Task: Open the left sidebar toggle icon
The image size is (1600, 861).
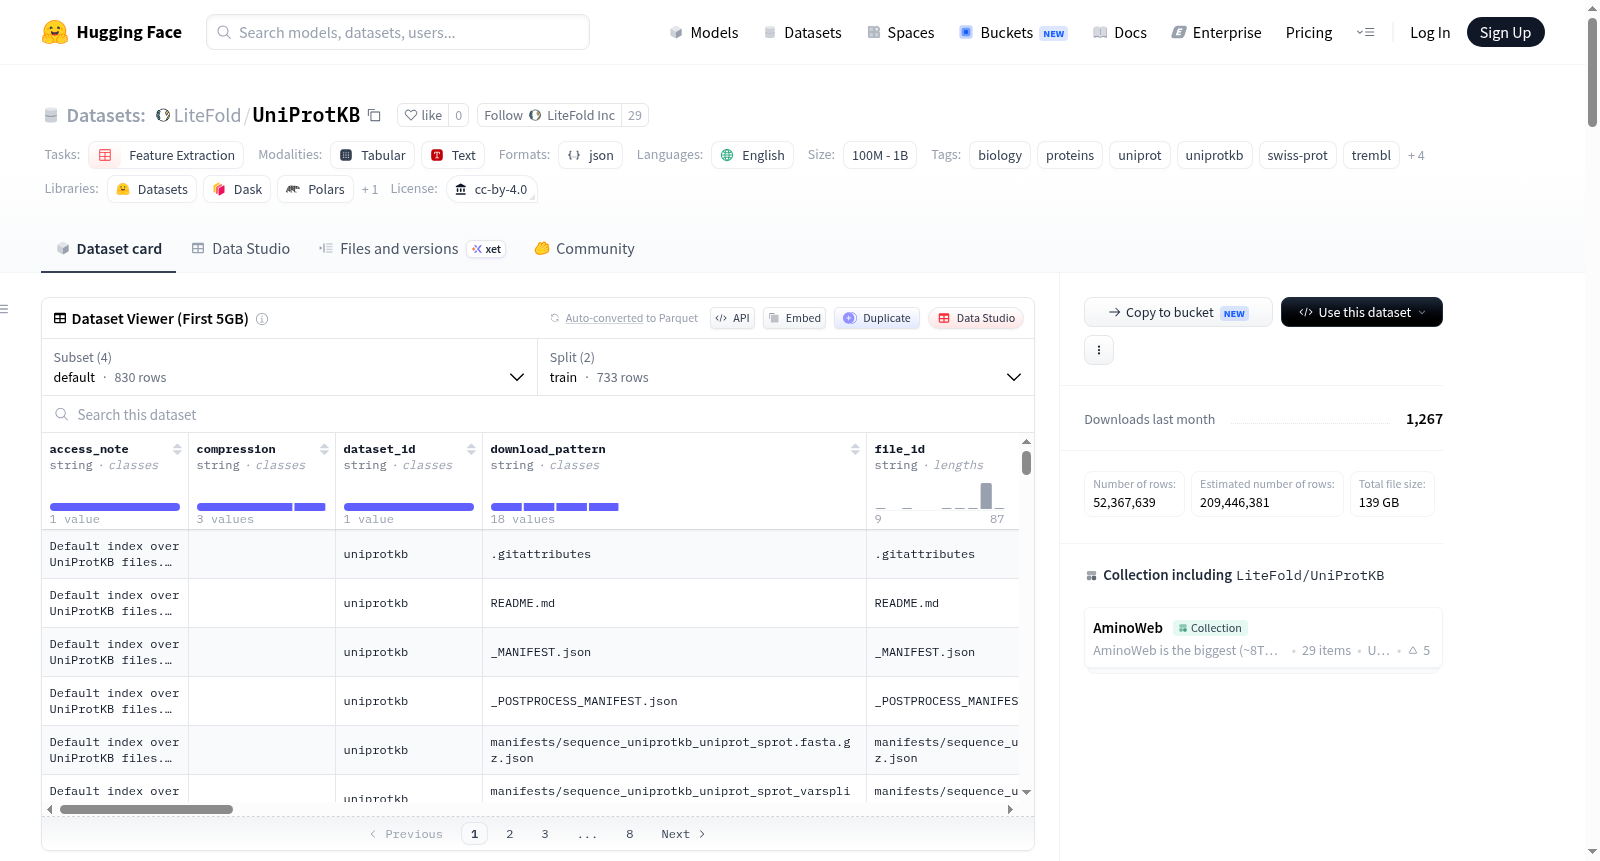Action: tap(4, 309)
